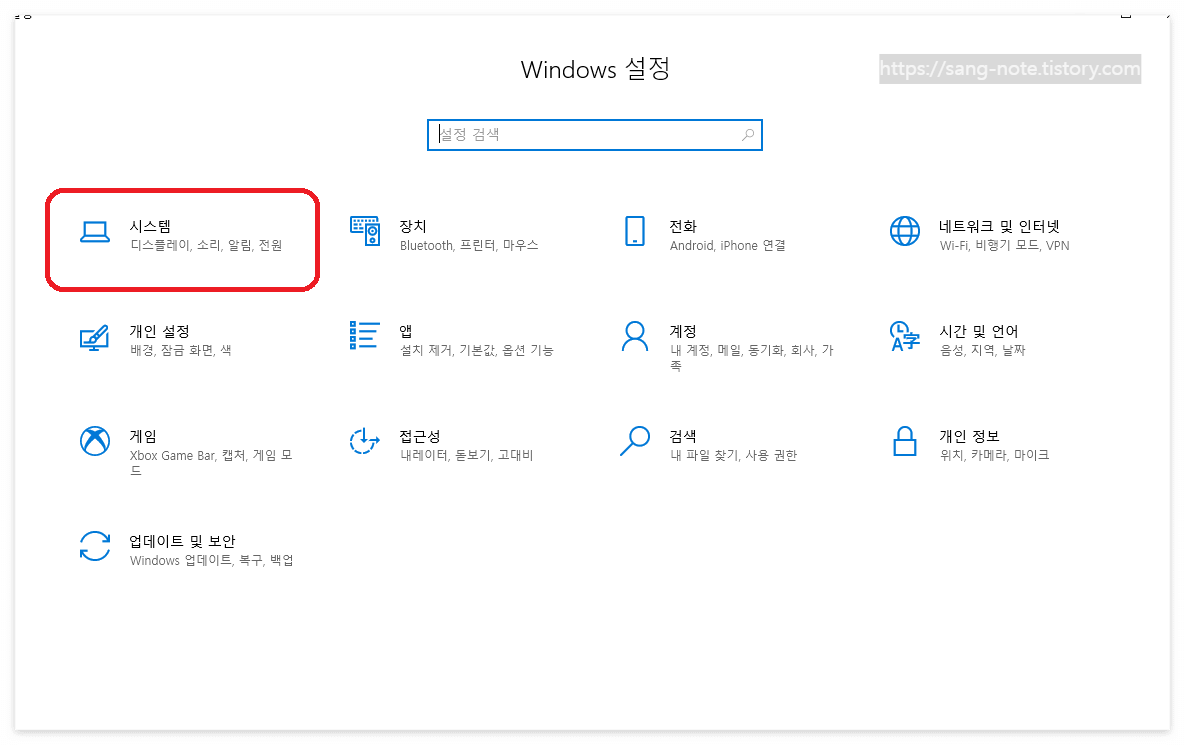Click "설치 제거, 기본값, 옵션 기능" description
Screen dimensions: 1185x745
click(477, 351)
